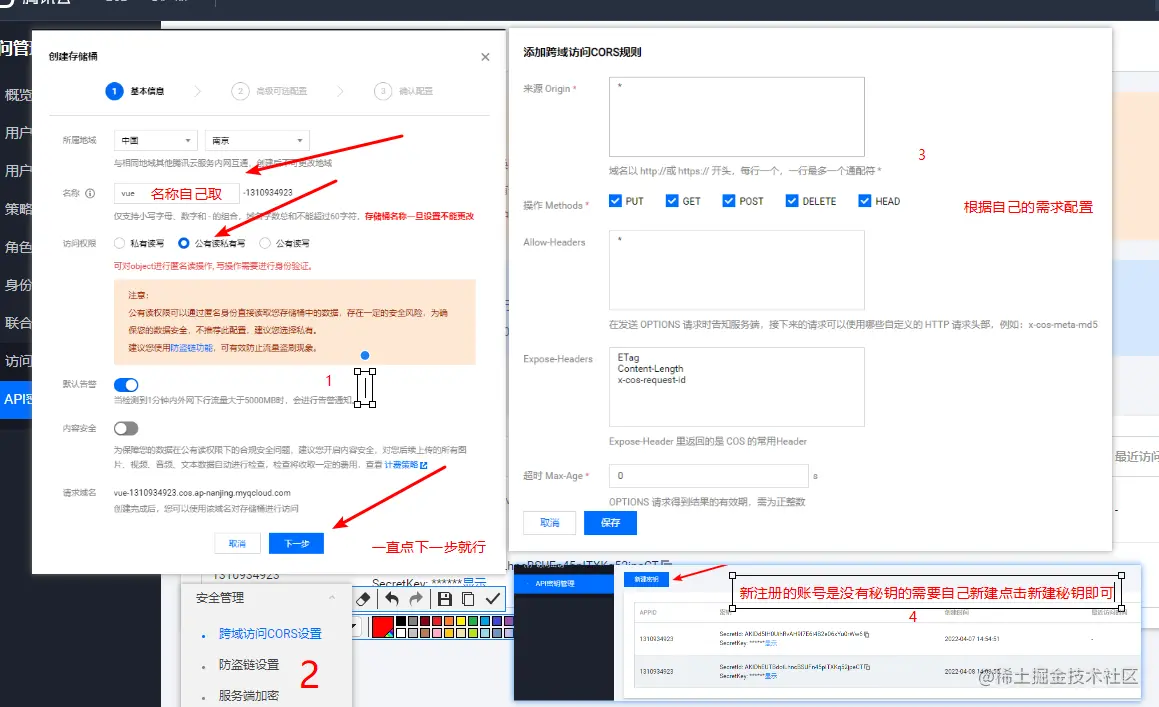Pick the white color swatch
Screen dimensions: 1159x707
tap(401, 633)
